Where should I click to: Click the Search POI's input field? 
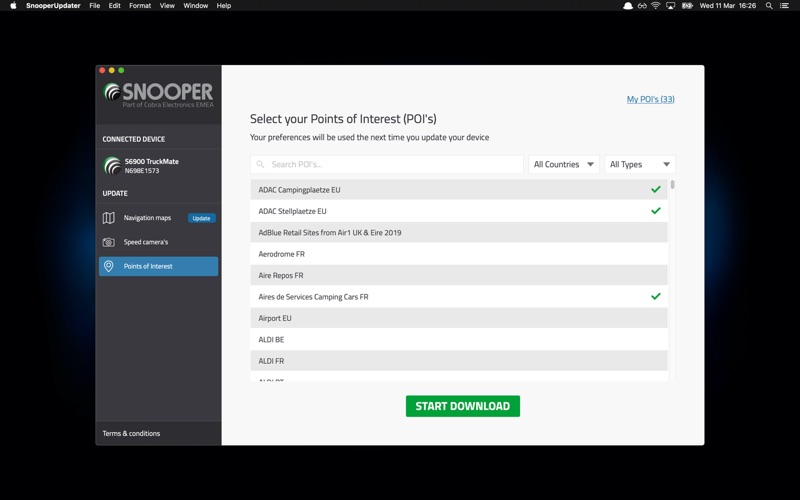[387, 164]
